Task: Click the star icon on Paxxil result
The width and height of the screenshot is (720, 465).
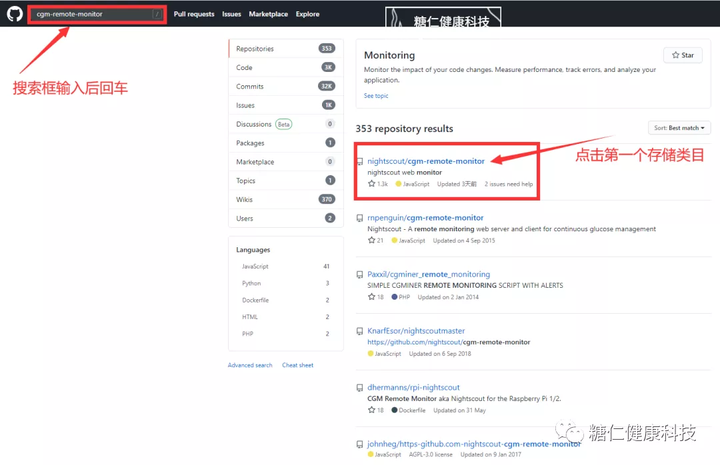Action: [371, 297]
